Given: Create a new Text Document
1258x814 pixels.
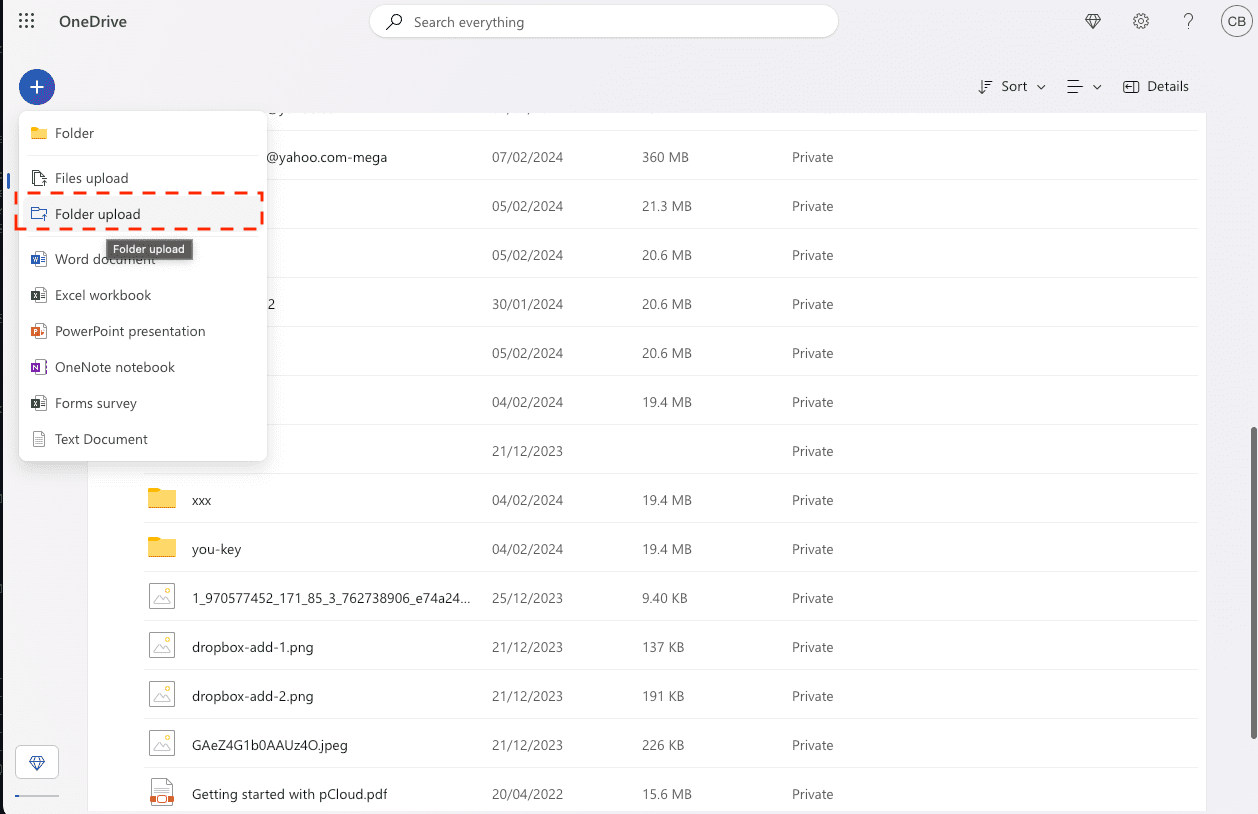Looking at the screenshot, I should 143,439.
